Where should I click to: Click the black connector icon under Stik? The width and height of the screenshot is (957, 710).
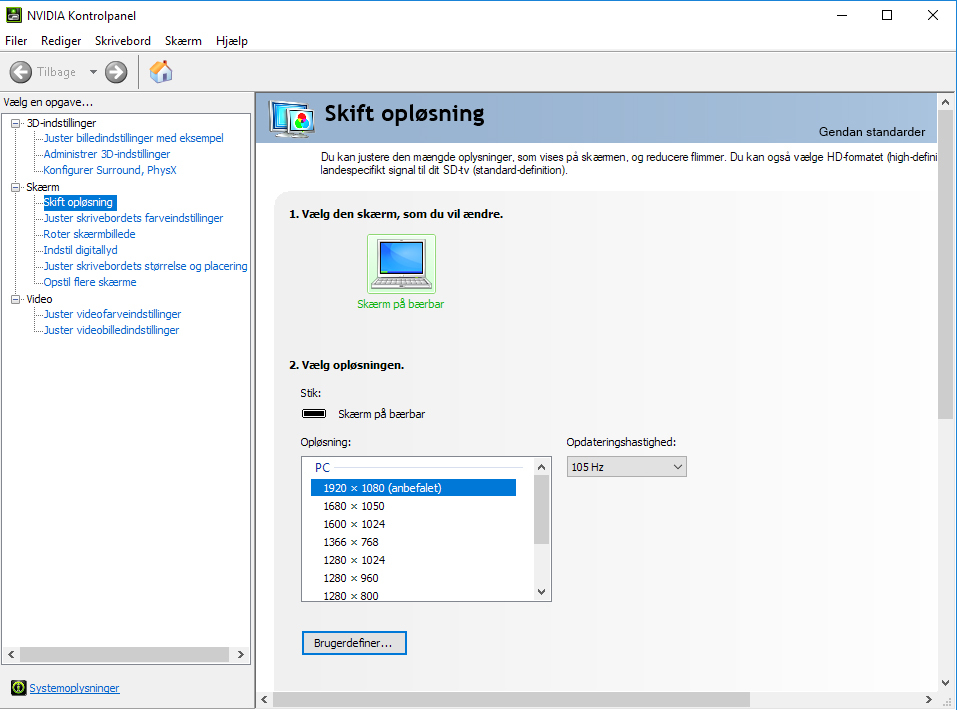(314, 413)
